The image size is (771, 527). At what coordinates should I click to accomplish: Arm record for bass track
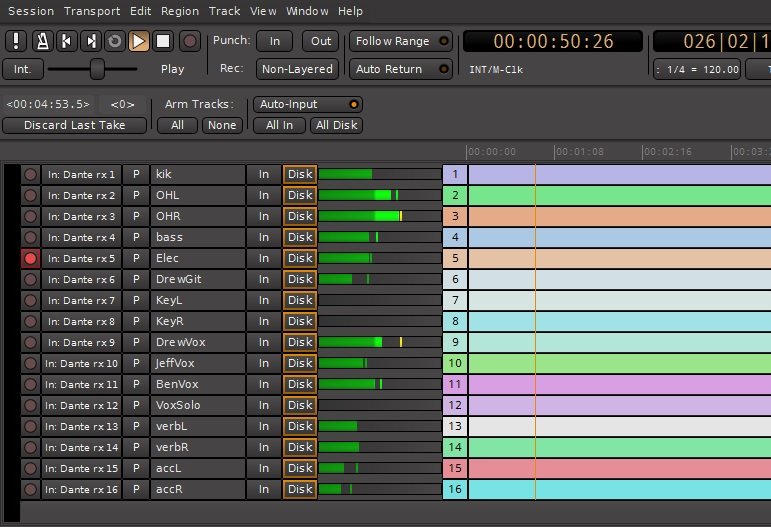tap(30, 237)
